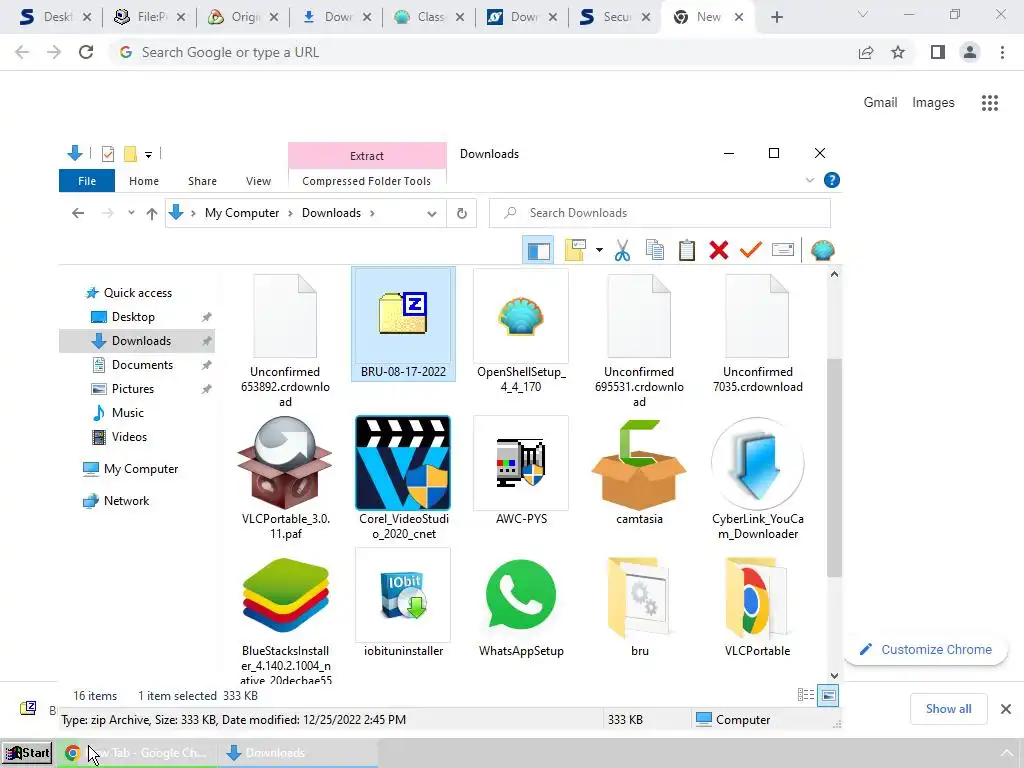Open Compressed Folder Tools tab
This screenshot has width=1024, height=768.
(366, 181)
